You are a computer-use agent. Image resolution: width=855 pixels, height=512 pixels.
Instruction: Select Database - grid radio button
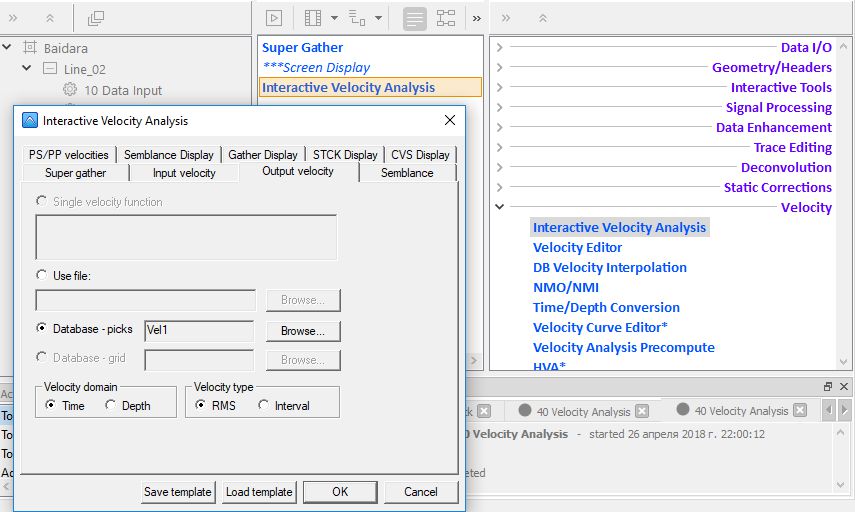[x=41, y=357]
